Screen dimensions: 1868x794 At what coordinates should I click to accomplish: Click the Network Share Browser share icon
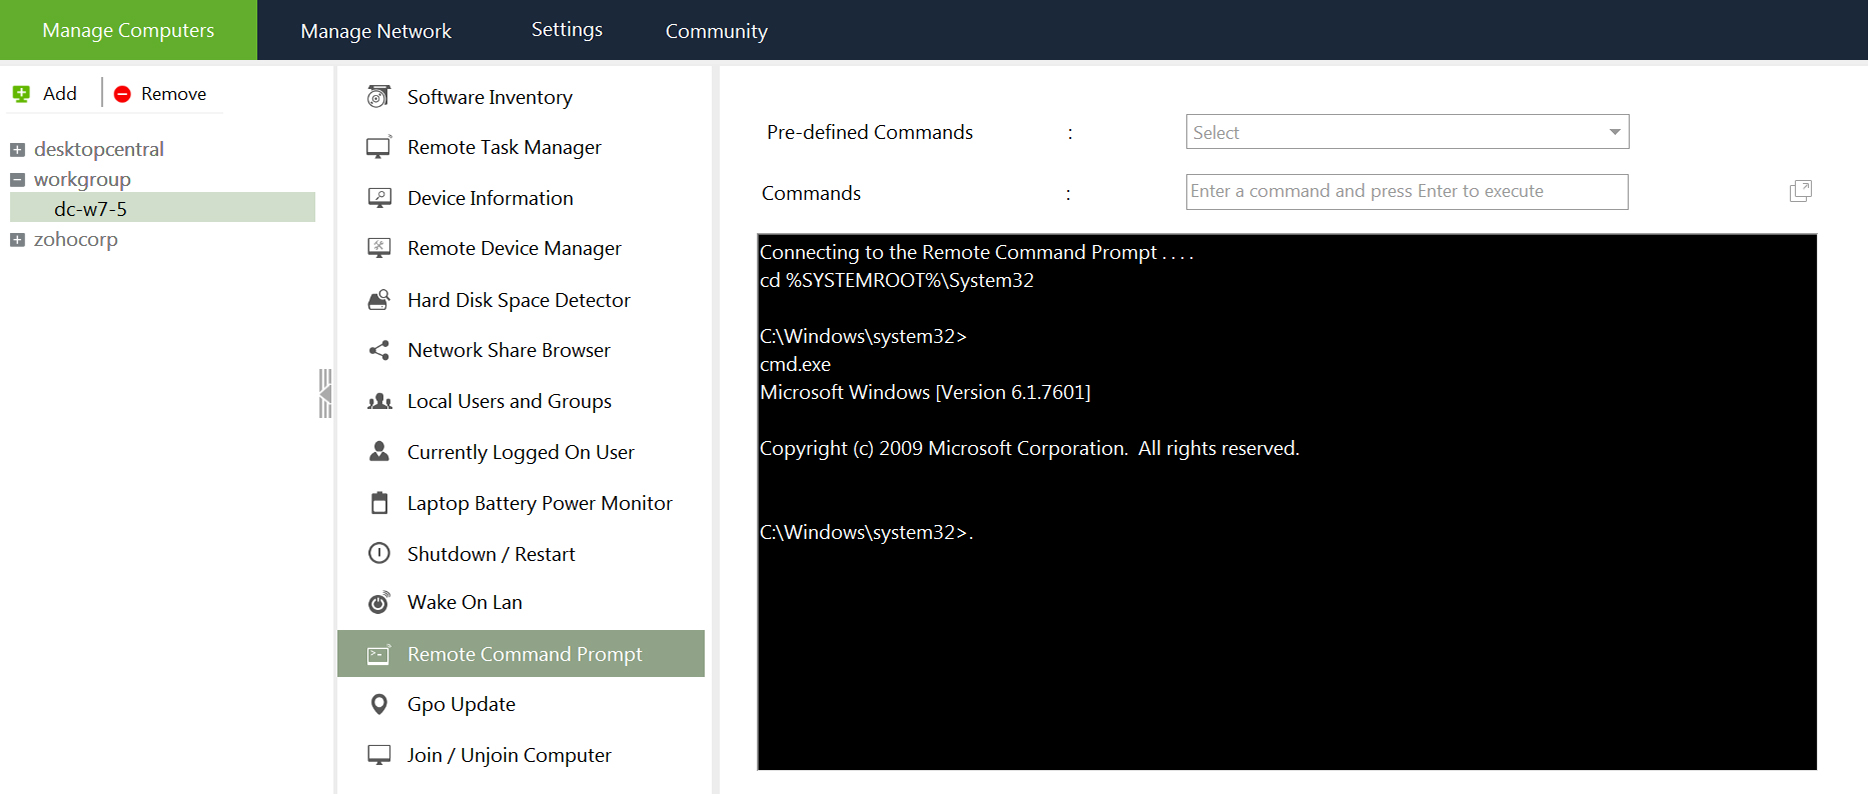[x=379, y=350]
